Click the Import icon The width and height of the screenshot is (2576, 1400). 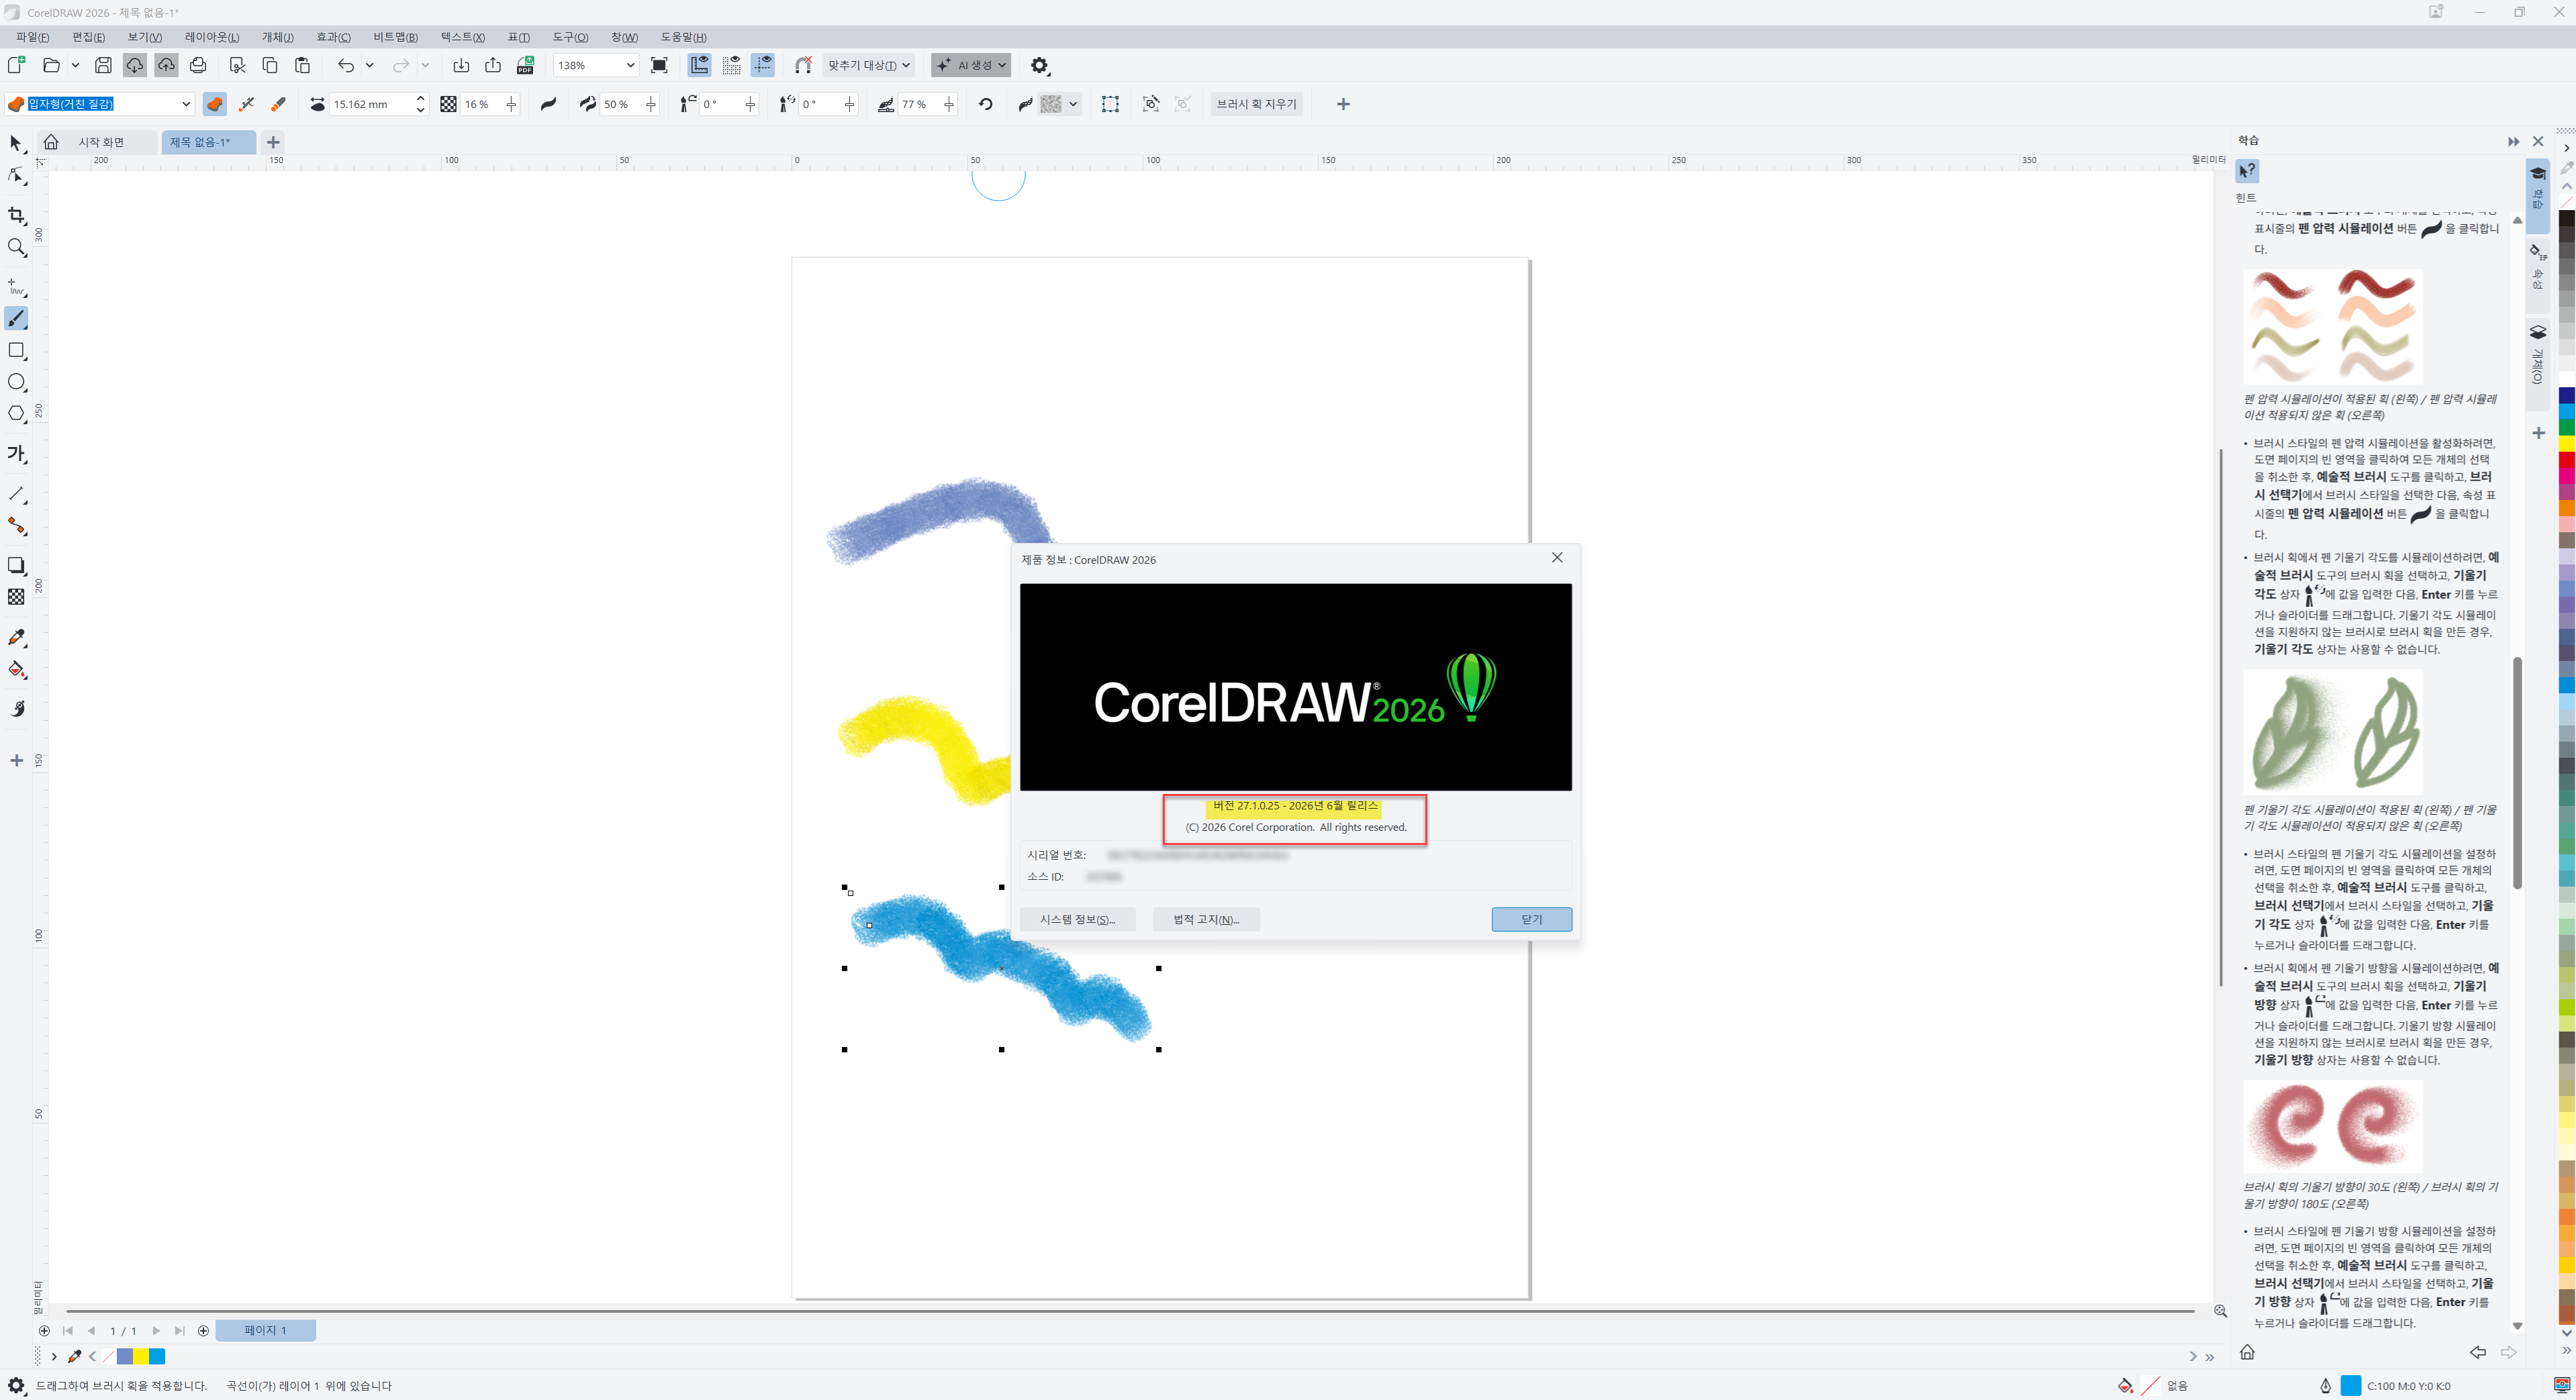[461, 65]
